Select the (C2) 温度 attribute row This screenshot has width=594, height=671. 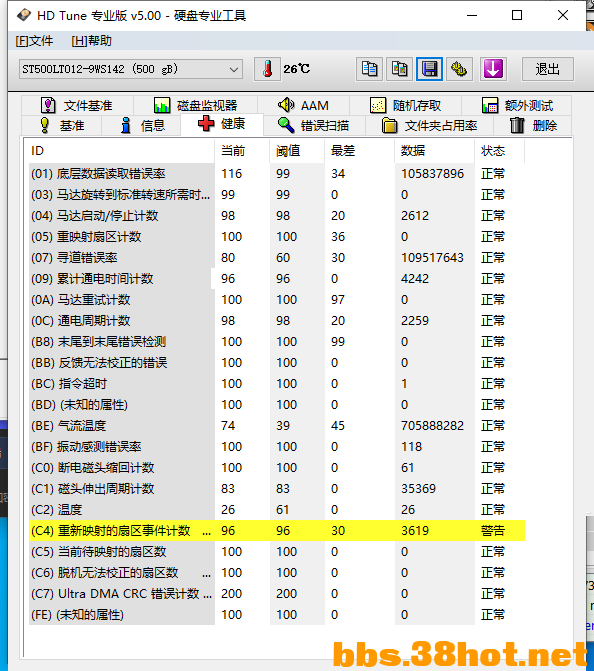point(277,510)
